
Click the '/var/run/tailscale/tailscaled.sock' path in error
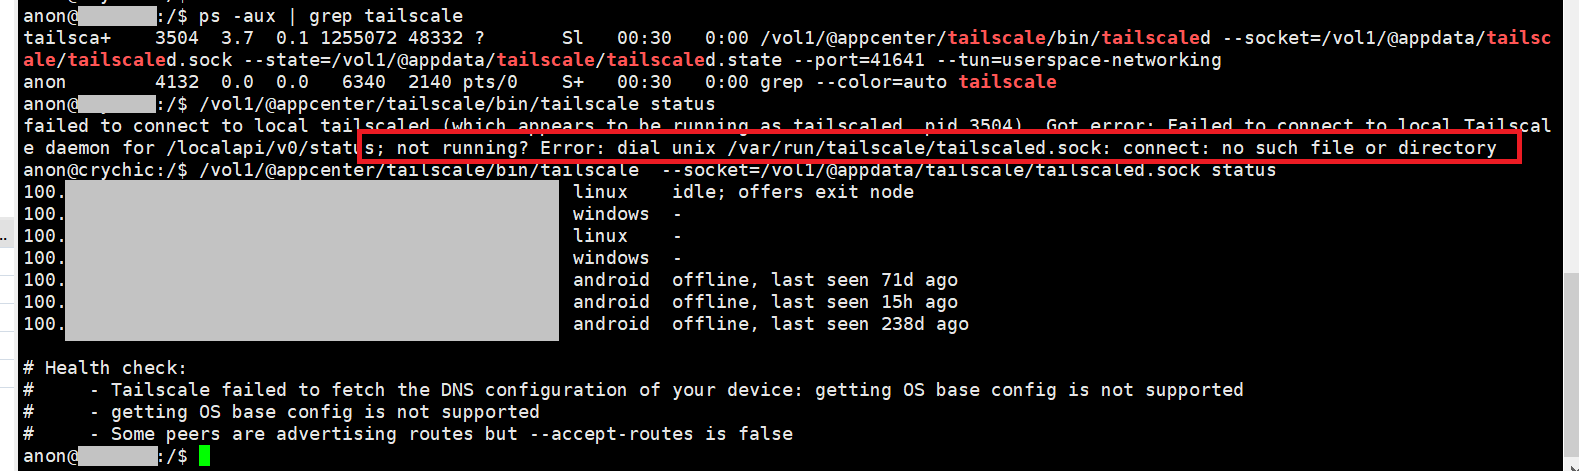pos(914,148)
